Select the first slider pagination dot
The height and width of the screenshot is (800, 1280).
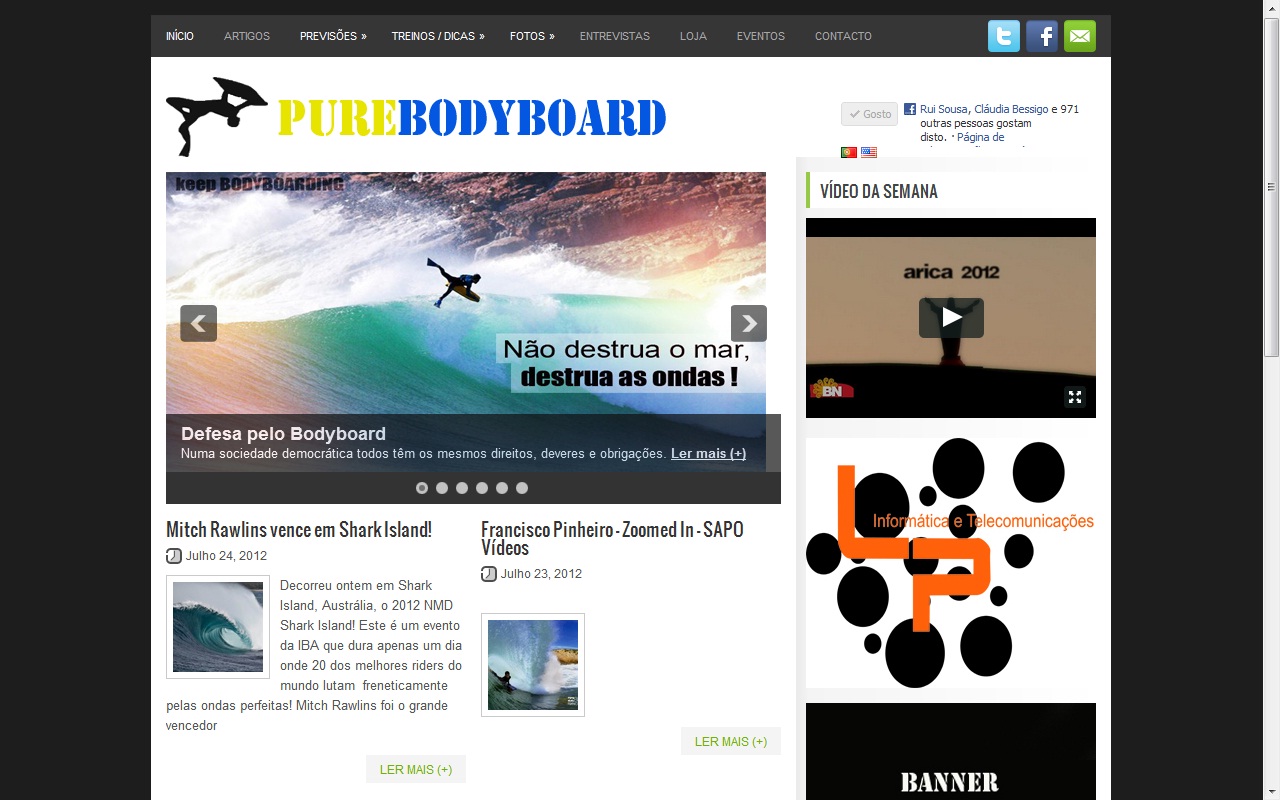pos(422,488)
